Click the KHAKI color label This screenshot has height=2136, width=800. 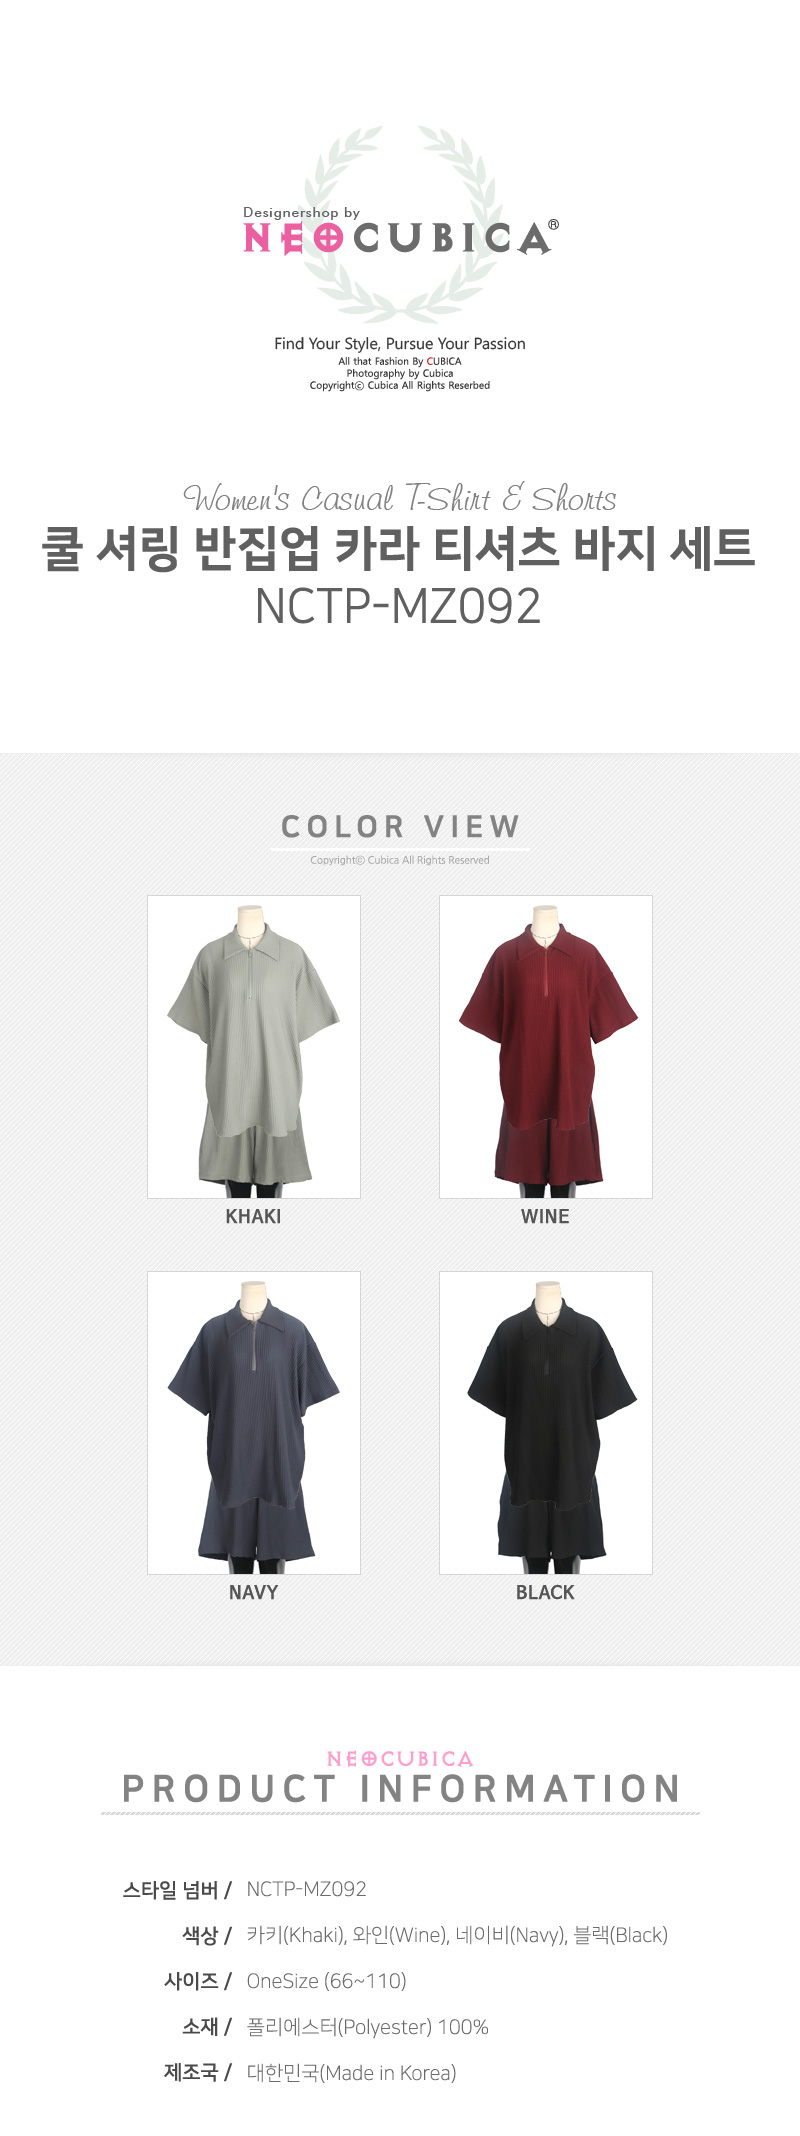(x=253, y=1217)
